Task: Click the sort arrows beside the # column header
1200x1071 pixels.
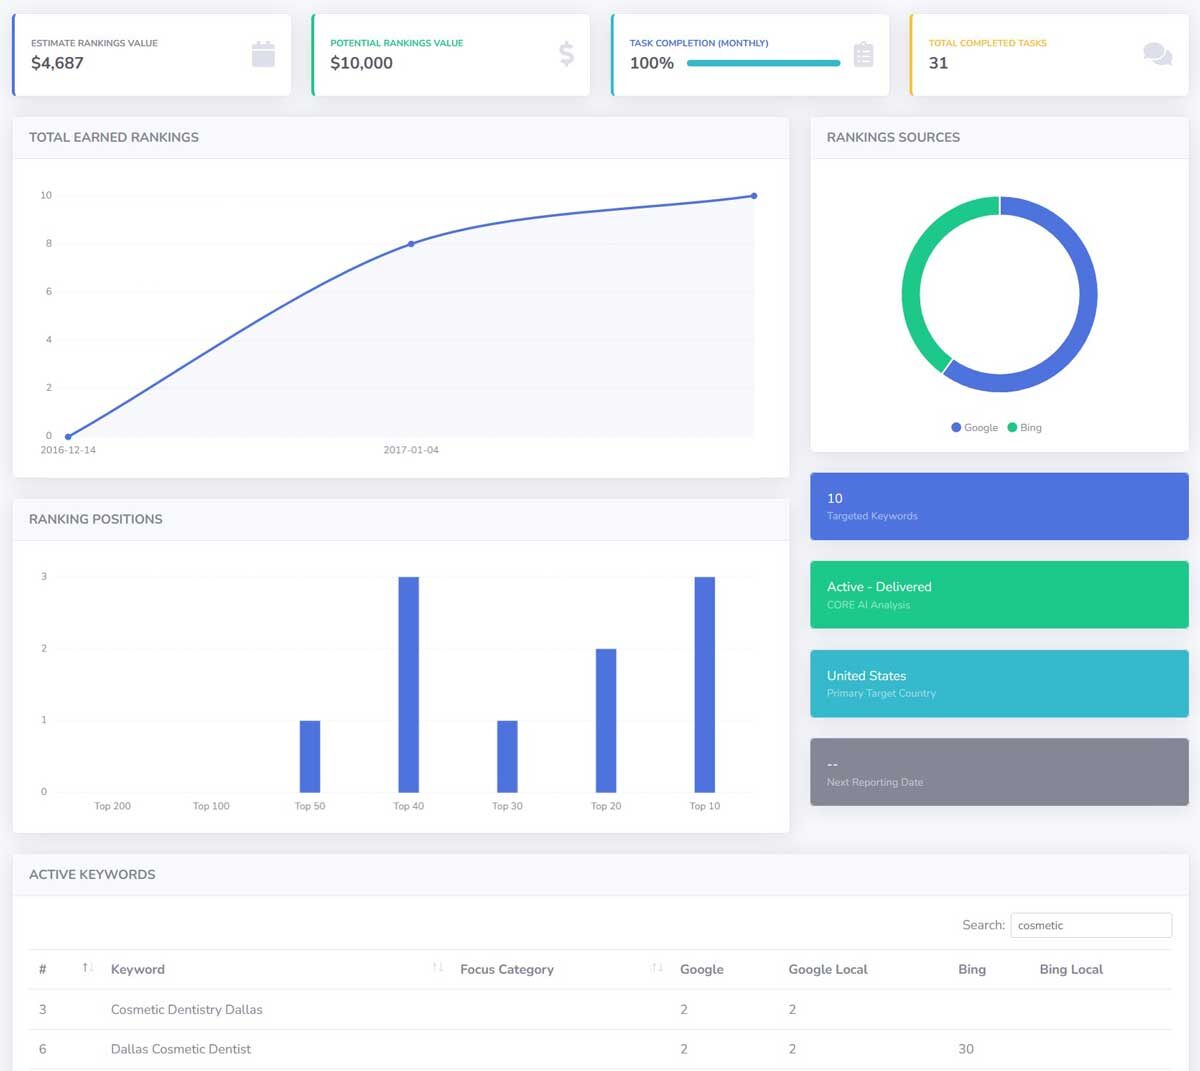Action: tap(88, 968)
